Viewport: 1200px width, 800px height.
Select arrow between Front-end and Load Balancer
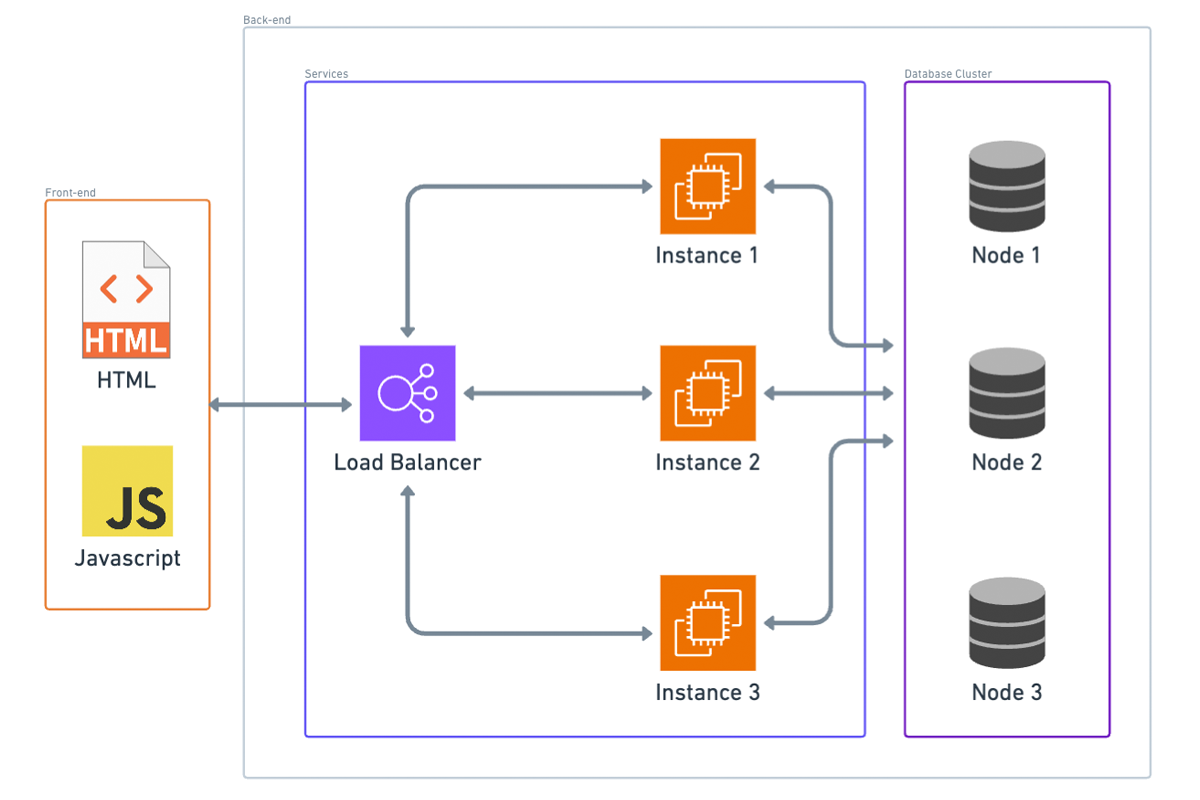281,404
